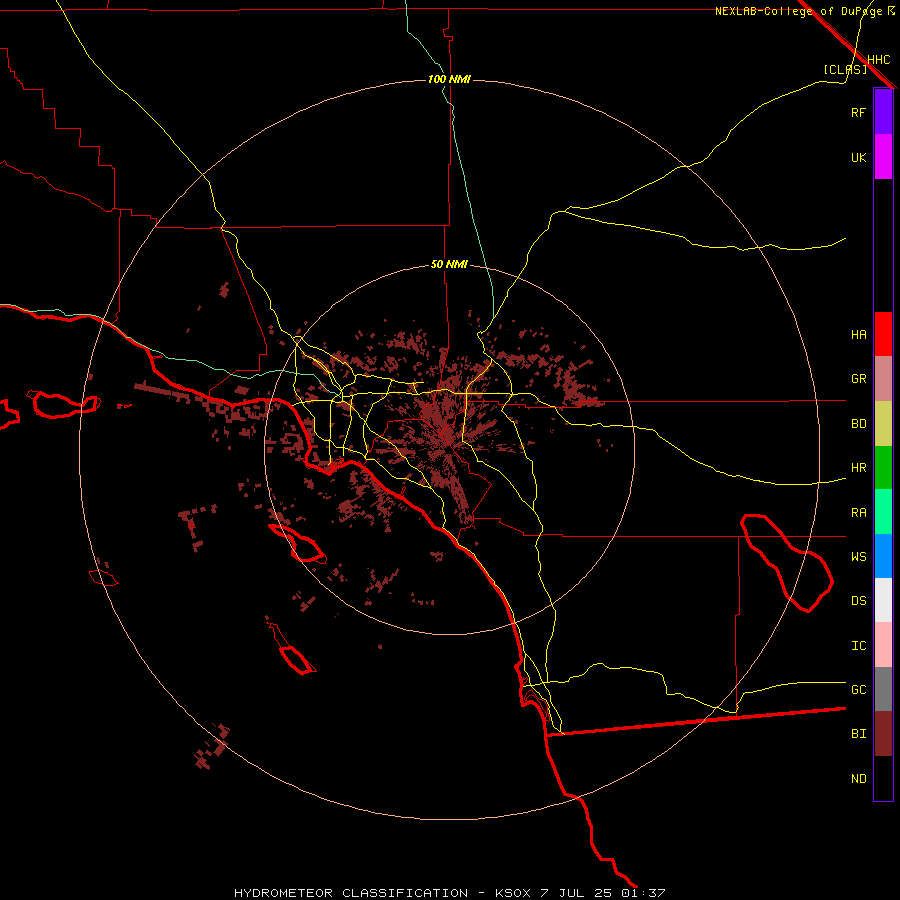Click the green HR legend swatch
900x900 pixels.
click(x=883, y=468)
